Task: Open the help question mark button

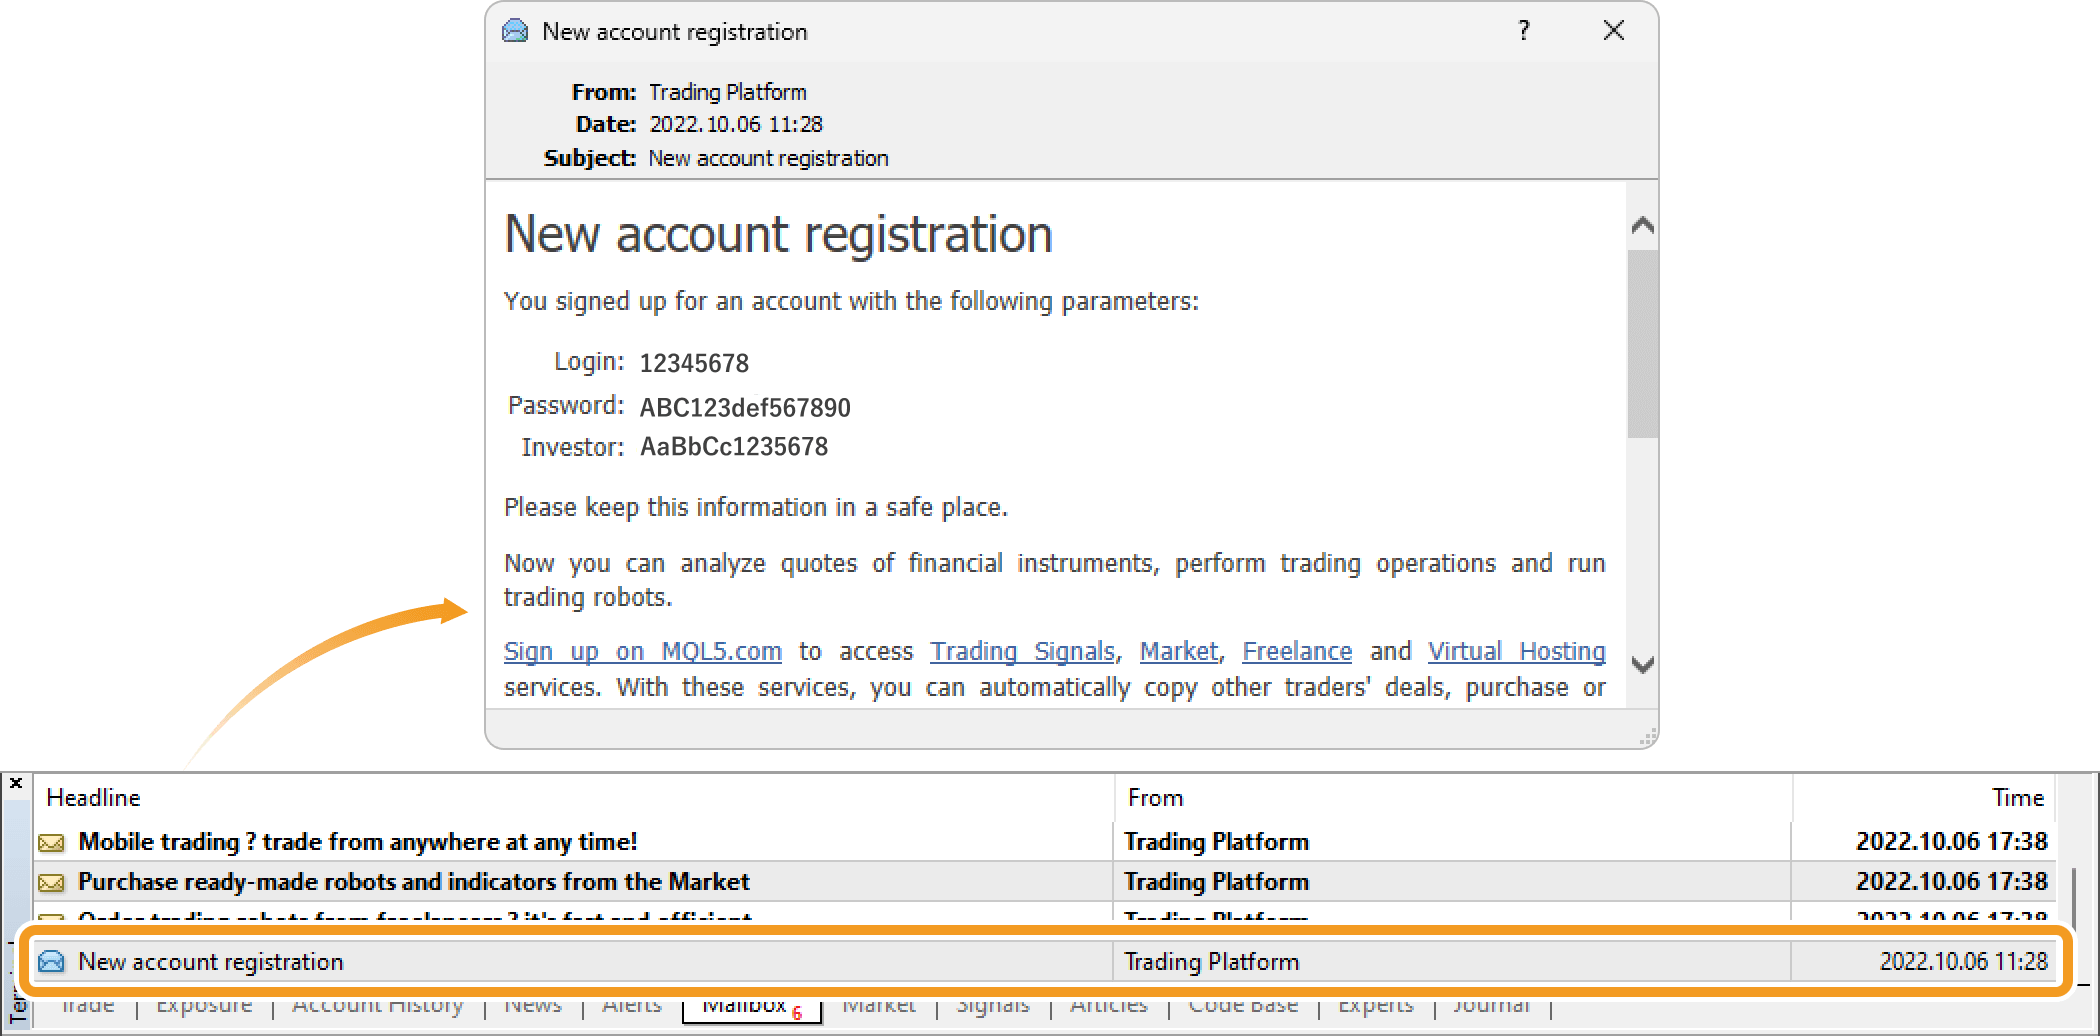Action: 1524,31
